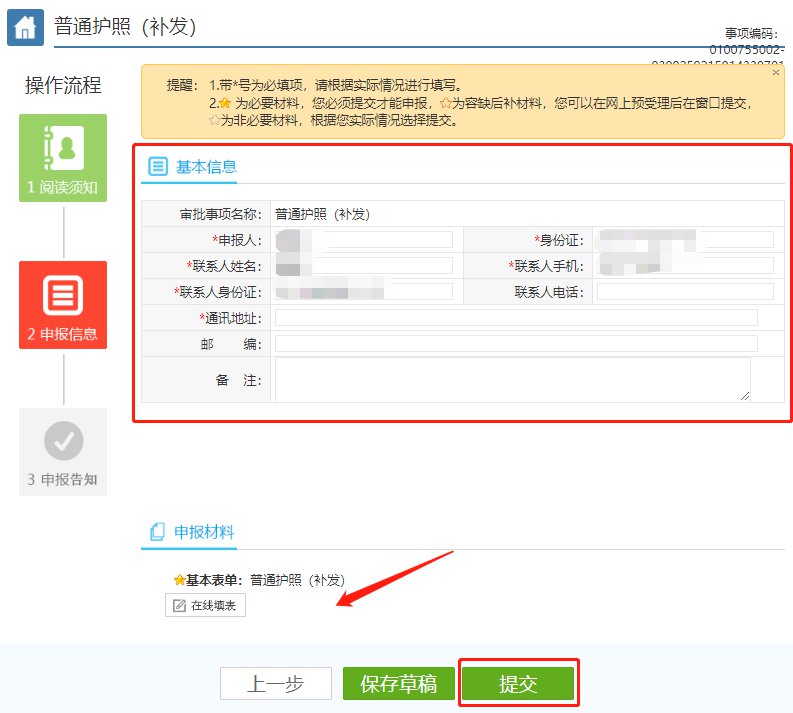Click the 基本信息 section list icon
The image size is (793, 713).
[158, 167]
